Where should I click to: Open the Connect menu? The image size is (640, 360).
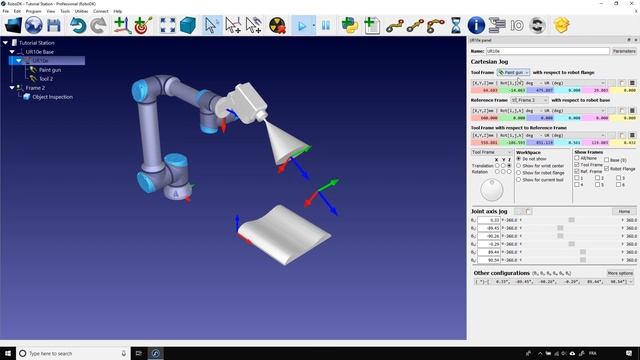tap(101, 11)
